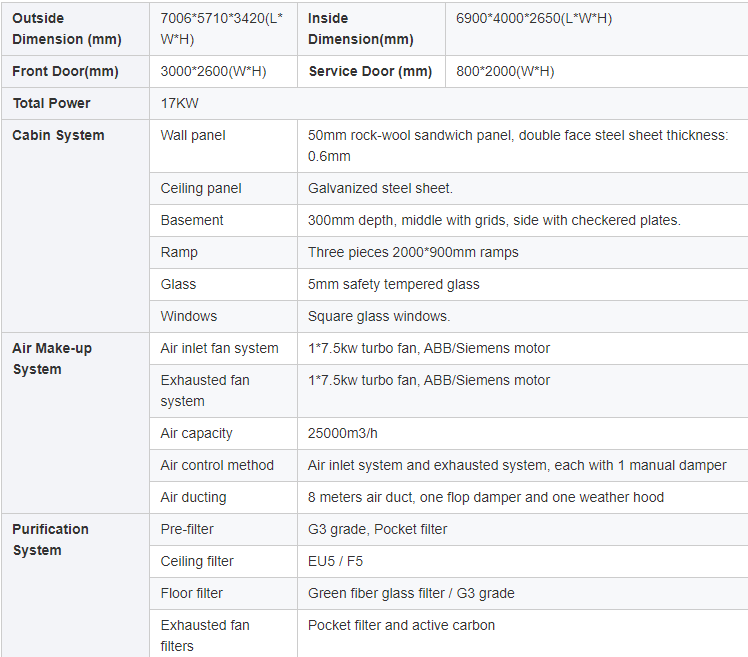Select the Wall panel row label
The image size is (748, 657).
[x=193, y=135]
